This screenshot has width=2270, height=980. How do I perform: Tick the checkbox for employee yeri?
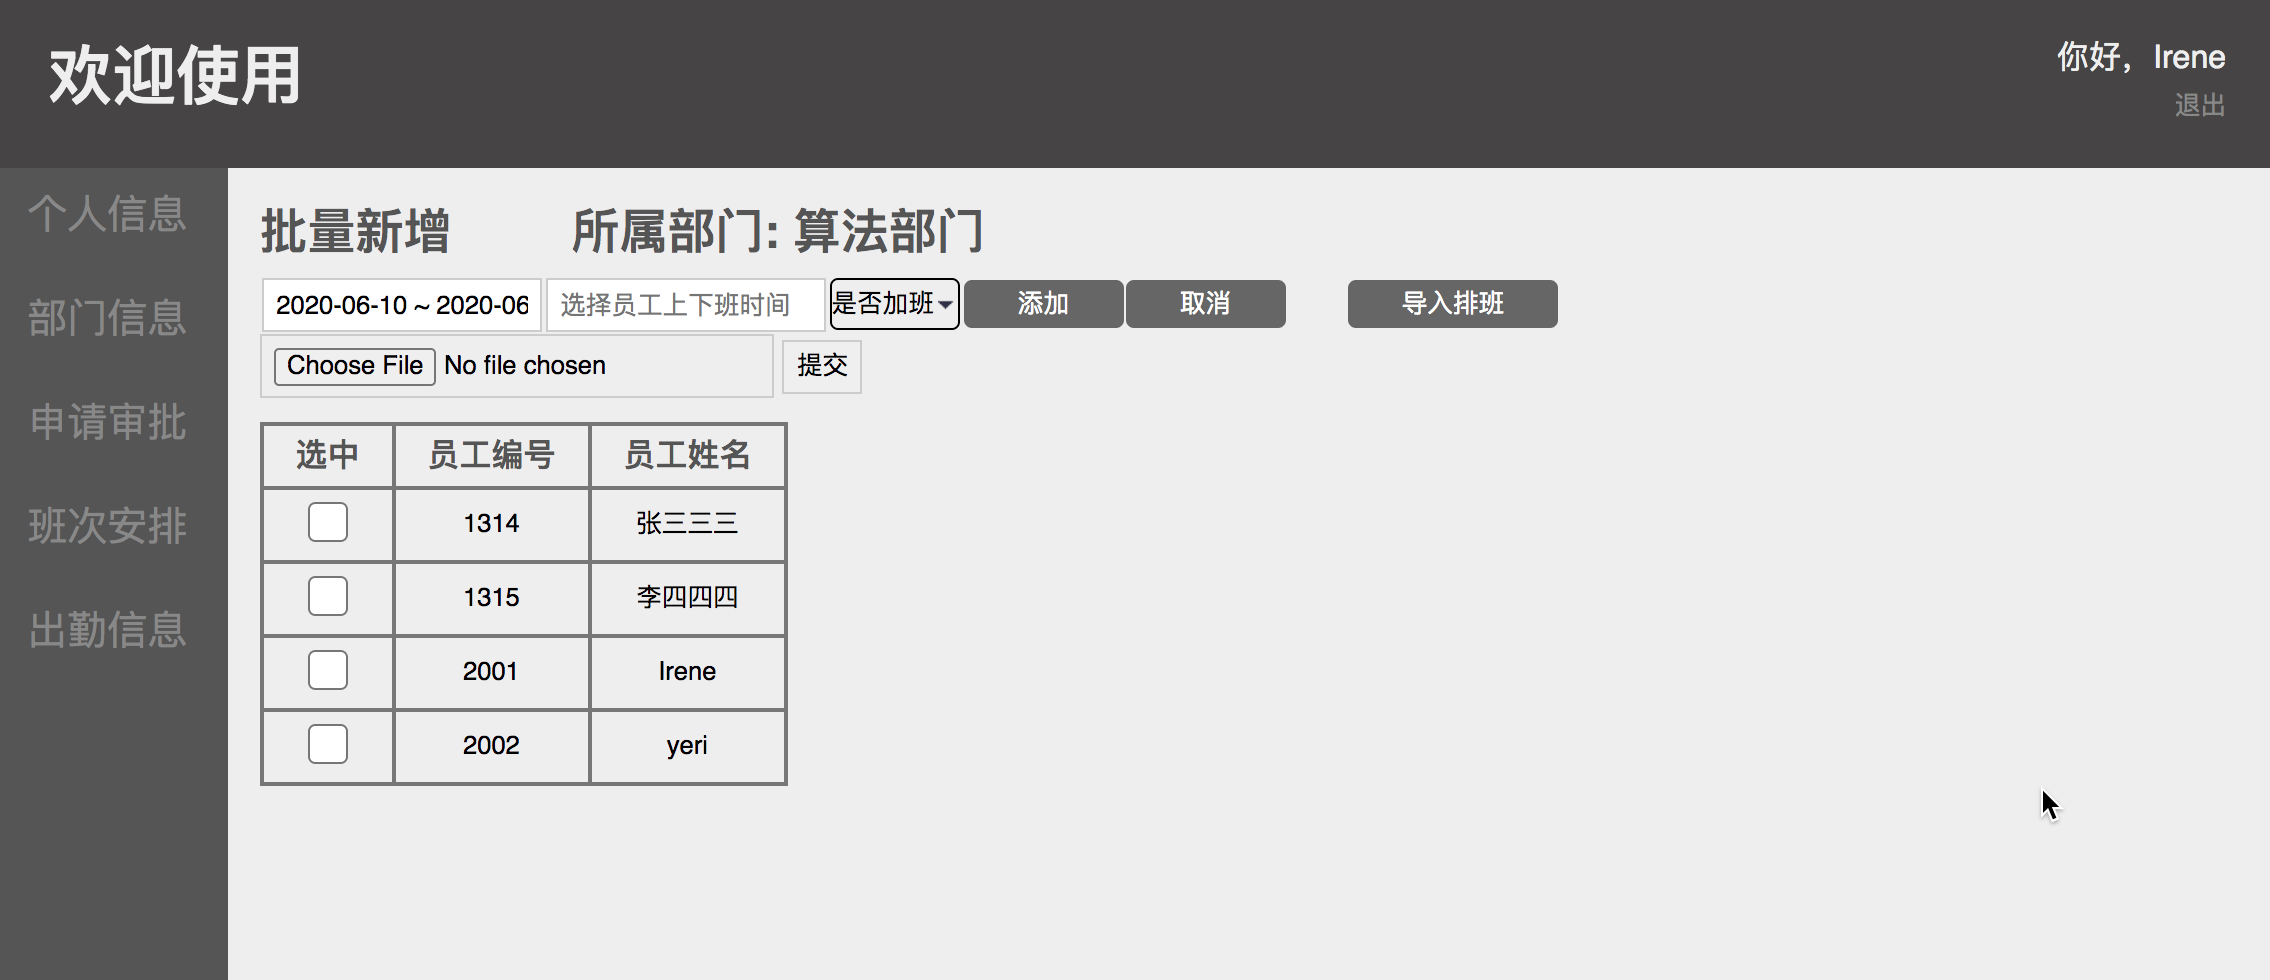[327, 744]
